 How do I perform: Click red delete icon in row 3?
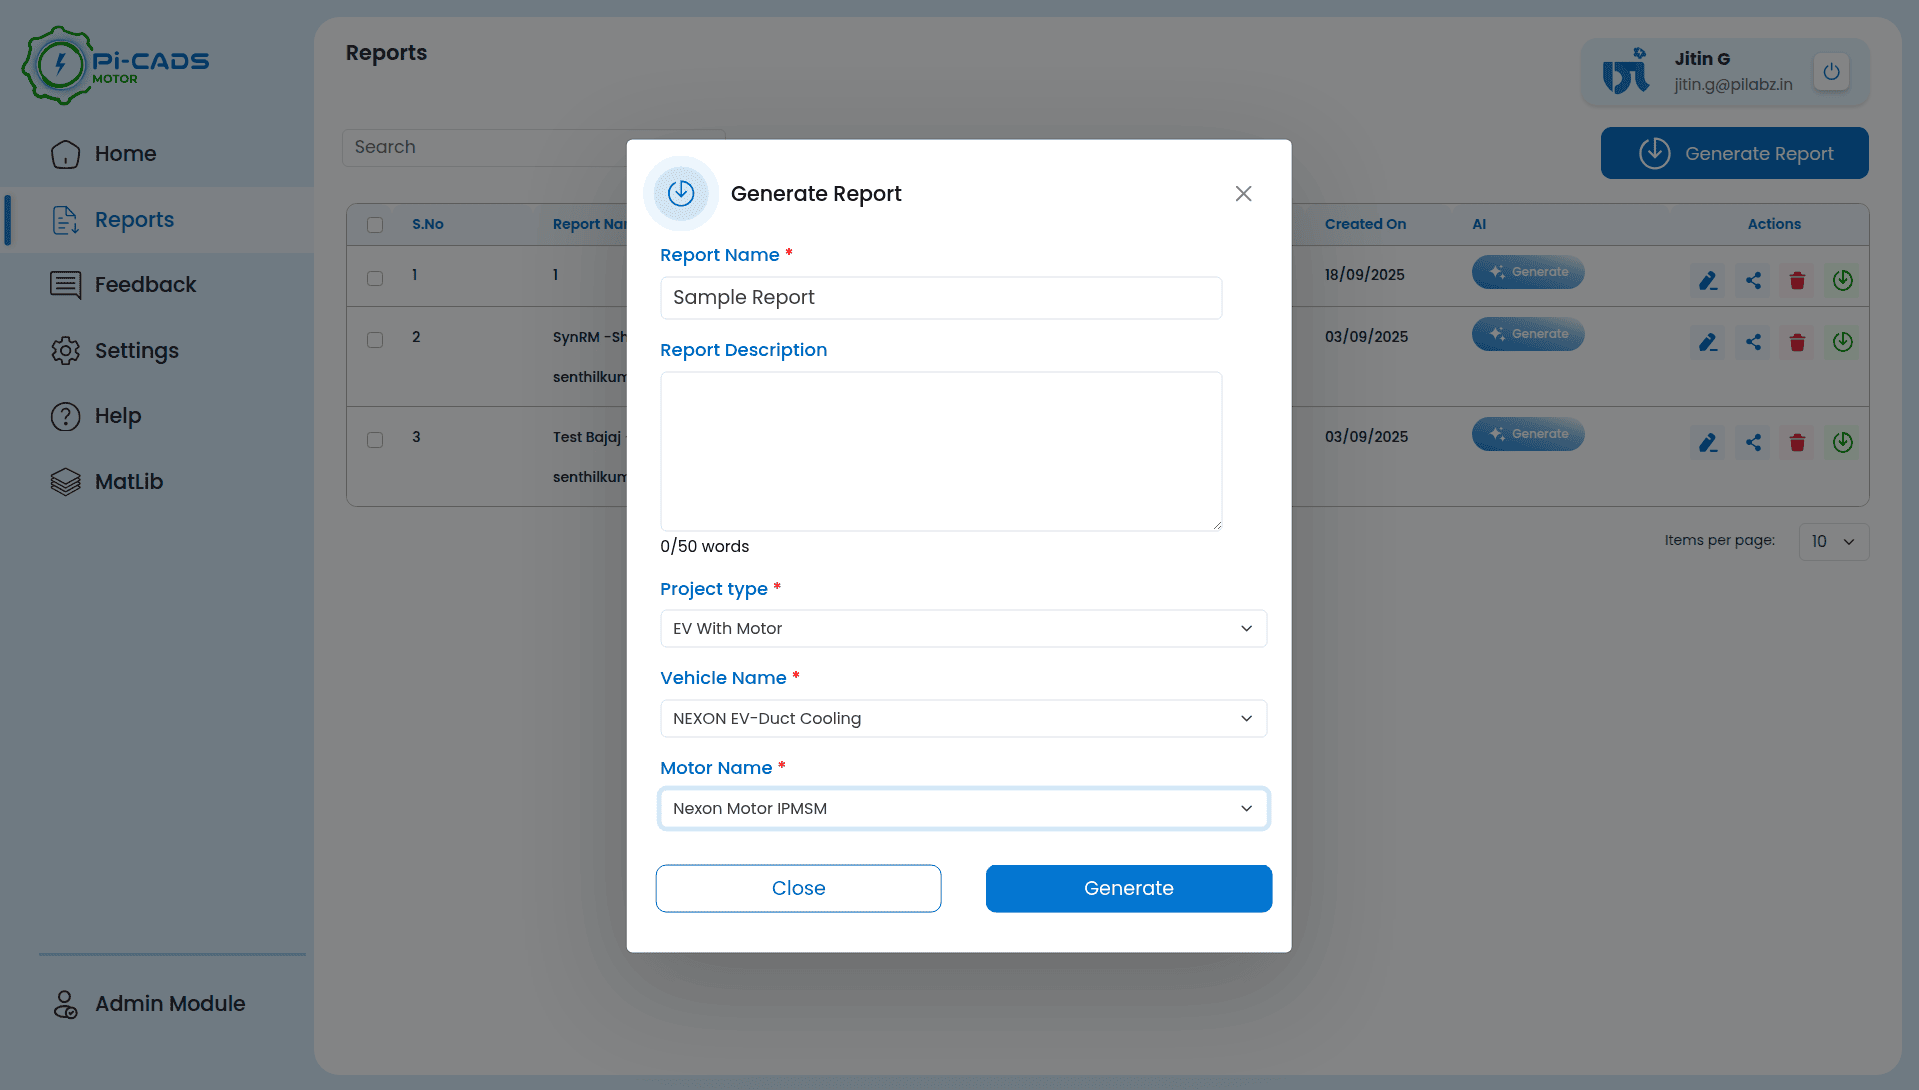pos(1797,442)
